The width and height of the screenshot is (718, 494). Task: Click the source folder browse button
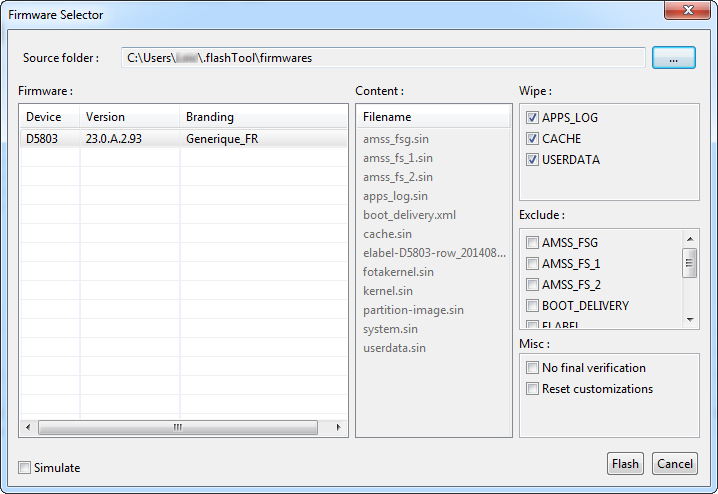tap(673, 58)
